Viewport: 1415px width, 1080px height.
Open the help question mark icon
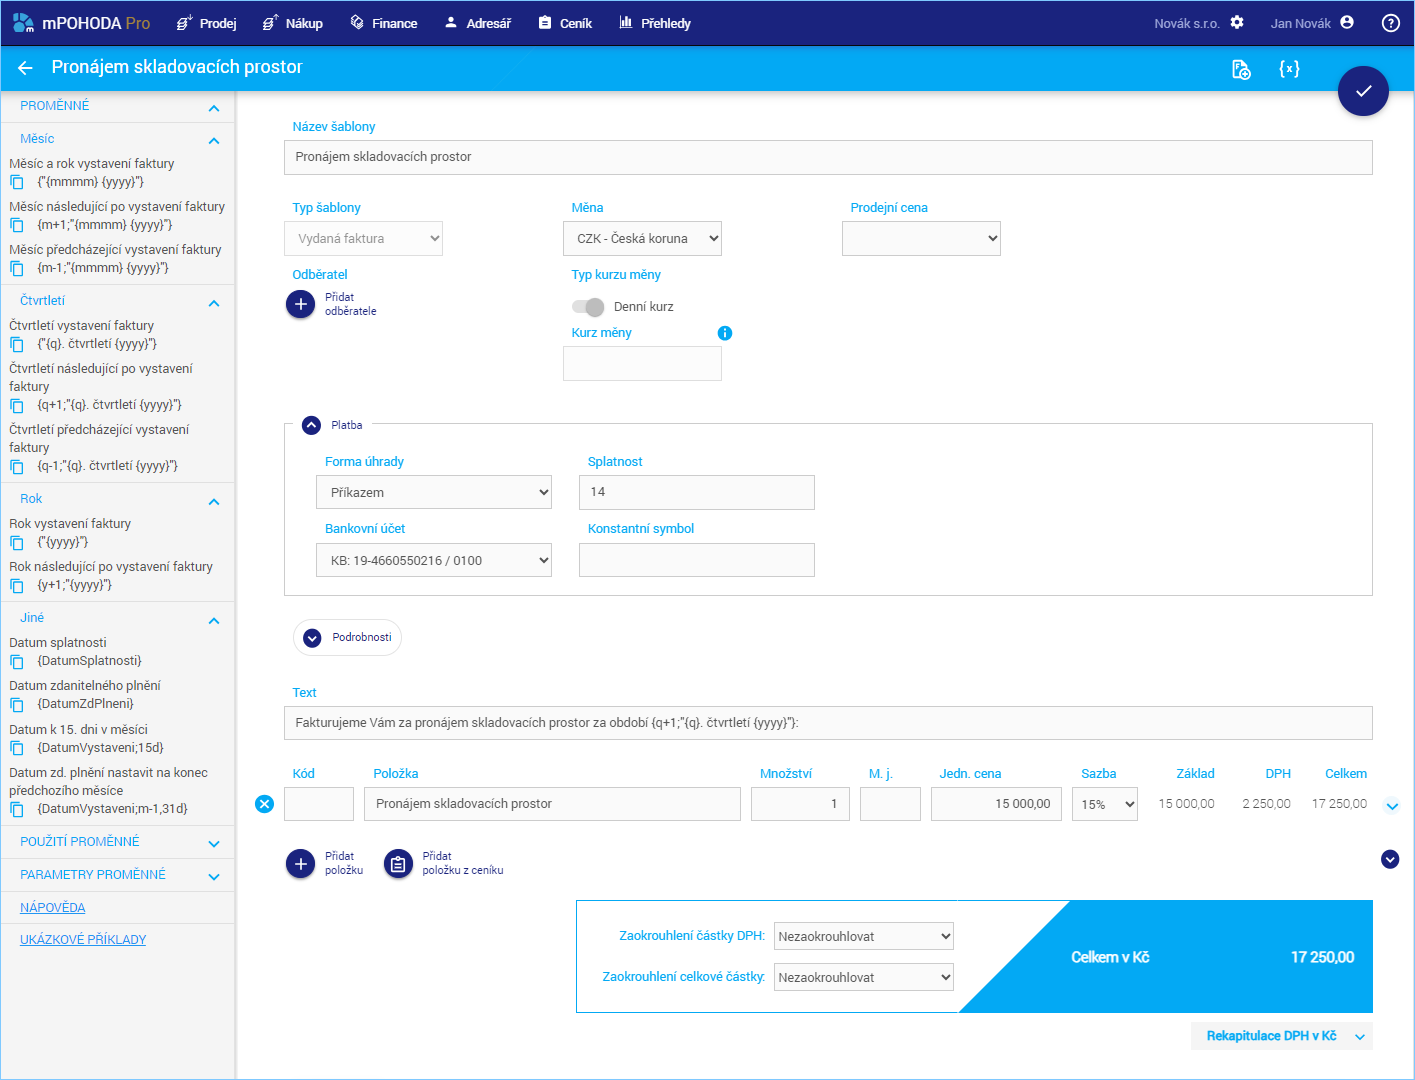[1390, 23]
